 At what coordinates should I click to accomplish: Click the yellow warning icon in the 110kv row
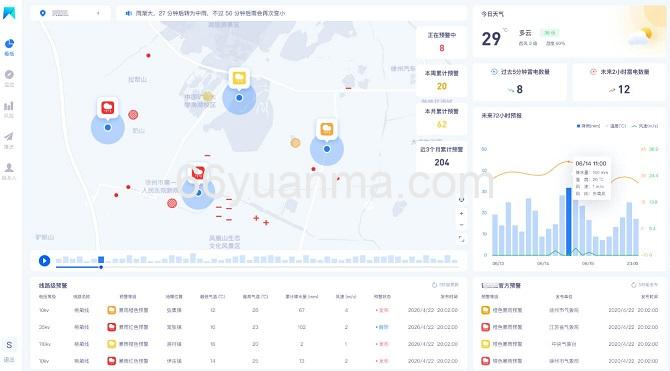tap(112, 344)
